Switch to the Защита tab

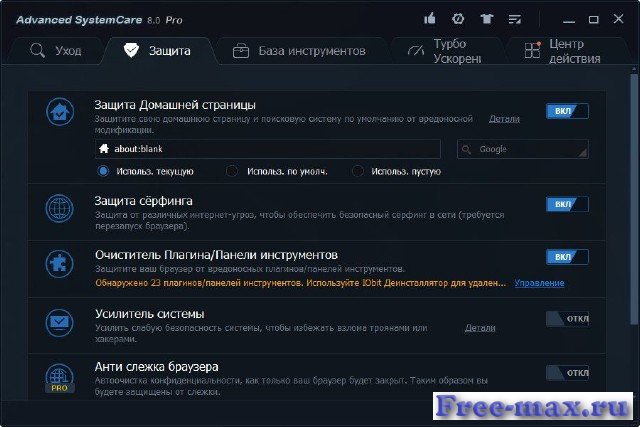[x=158, y=51]
